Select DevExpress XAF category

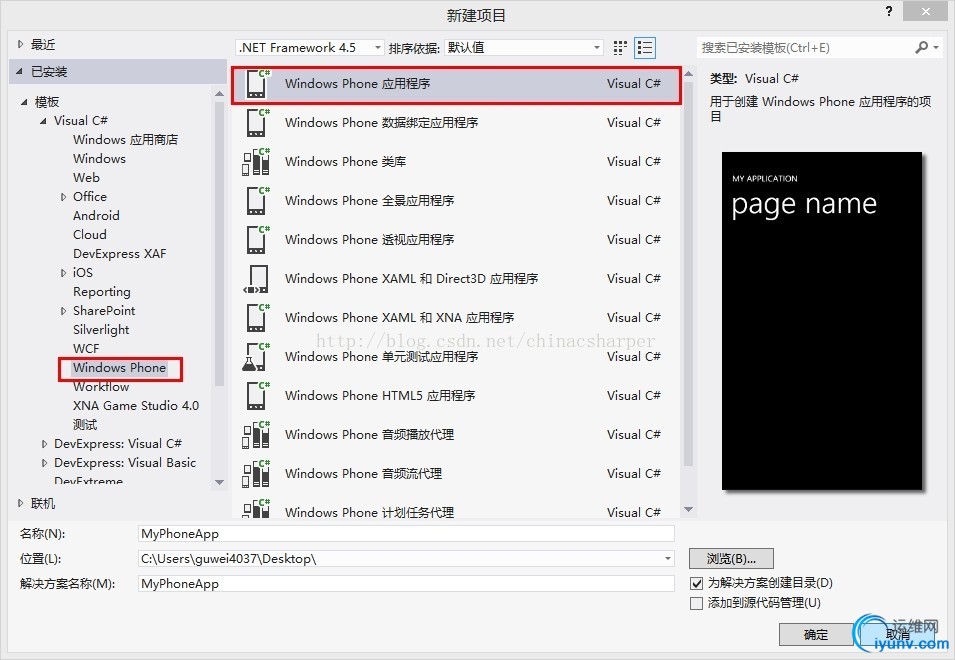pyautogui.click(x=119, y=254)
